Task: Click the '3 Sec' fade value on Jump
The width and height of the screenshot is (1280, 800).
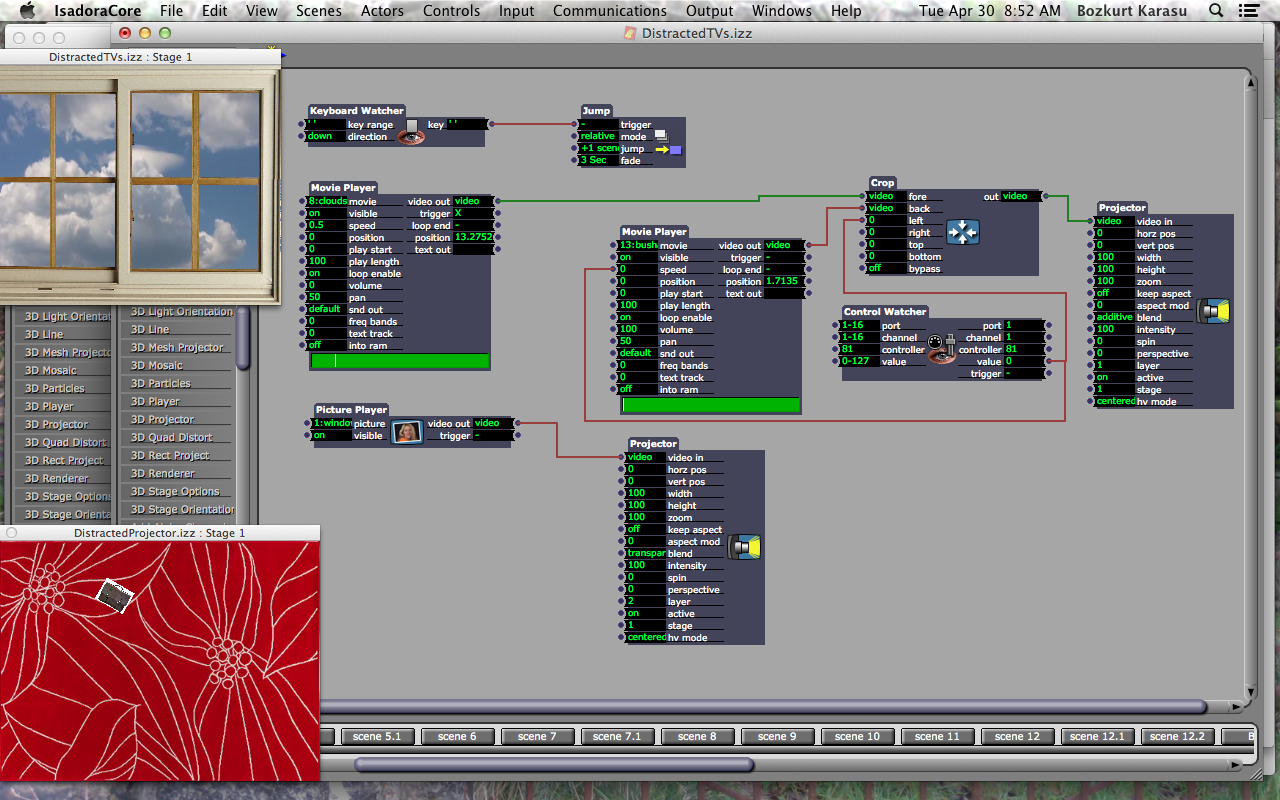Action: pyautogui.click(x=598, y=160)
